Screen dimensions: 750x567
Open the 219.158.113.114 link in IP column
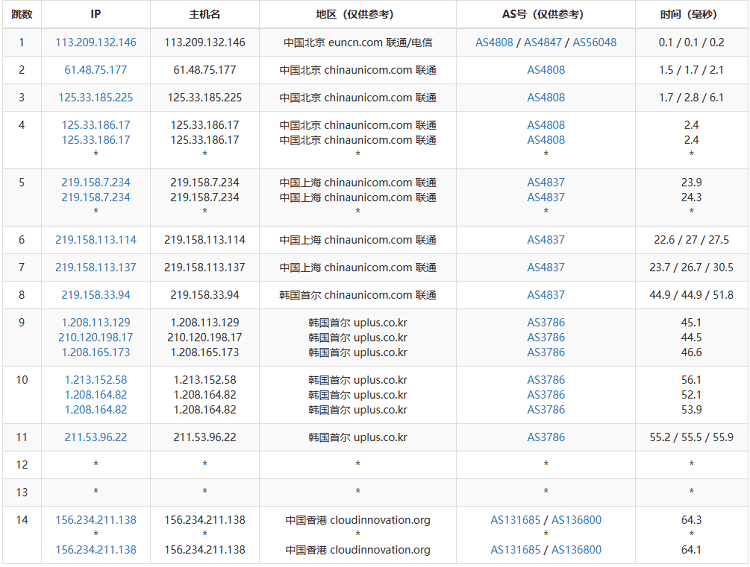pyautogui.click(x=96, y=240)
